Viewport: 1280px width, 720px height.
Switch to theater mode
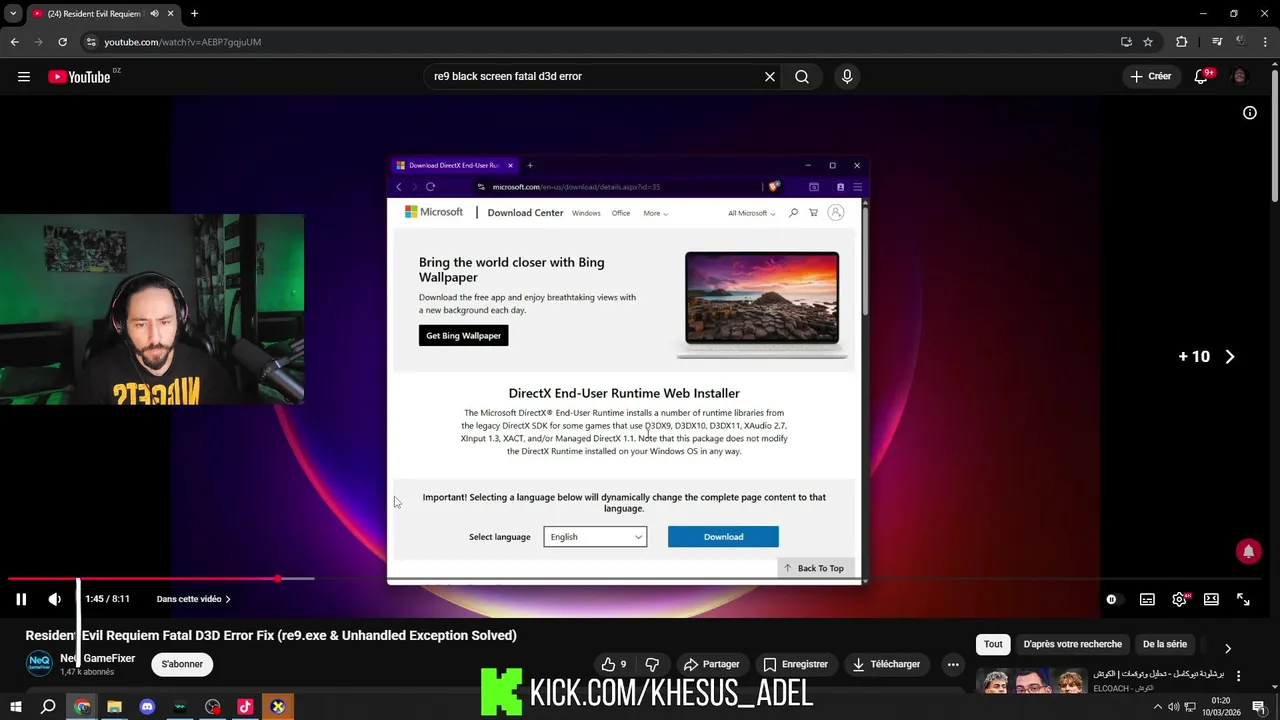pos(1211,599)
